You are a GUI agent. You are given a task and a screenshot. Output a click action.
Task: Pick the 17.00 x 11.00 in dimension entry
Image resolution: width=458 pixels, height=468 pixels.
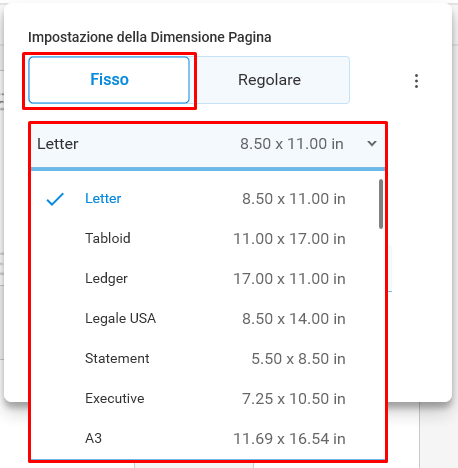click(x=289, y=279)
